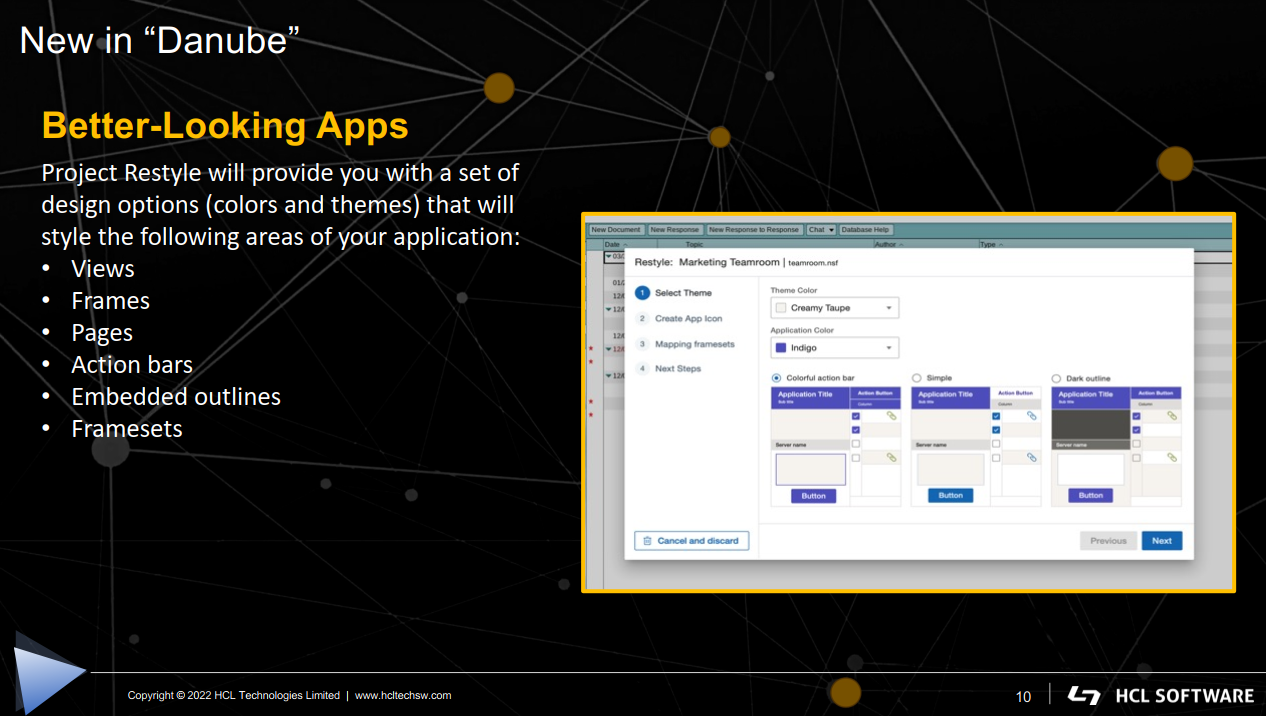
Task: Open the Chat dropdown in action bar
Action: (821, 230)
